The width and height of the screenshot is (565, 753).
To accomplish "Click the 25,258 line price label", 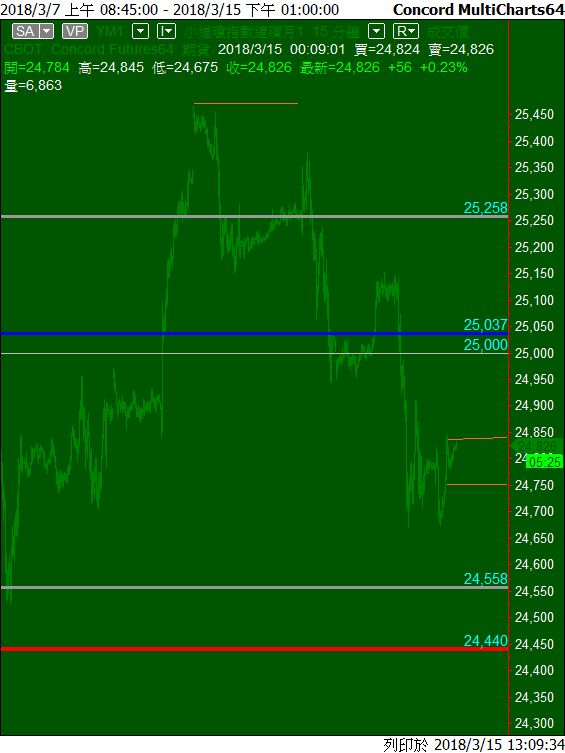I will [485, 208].
